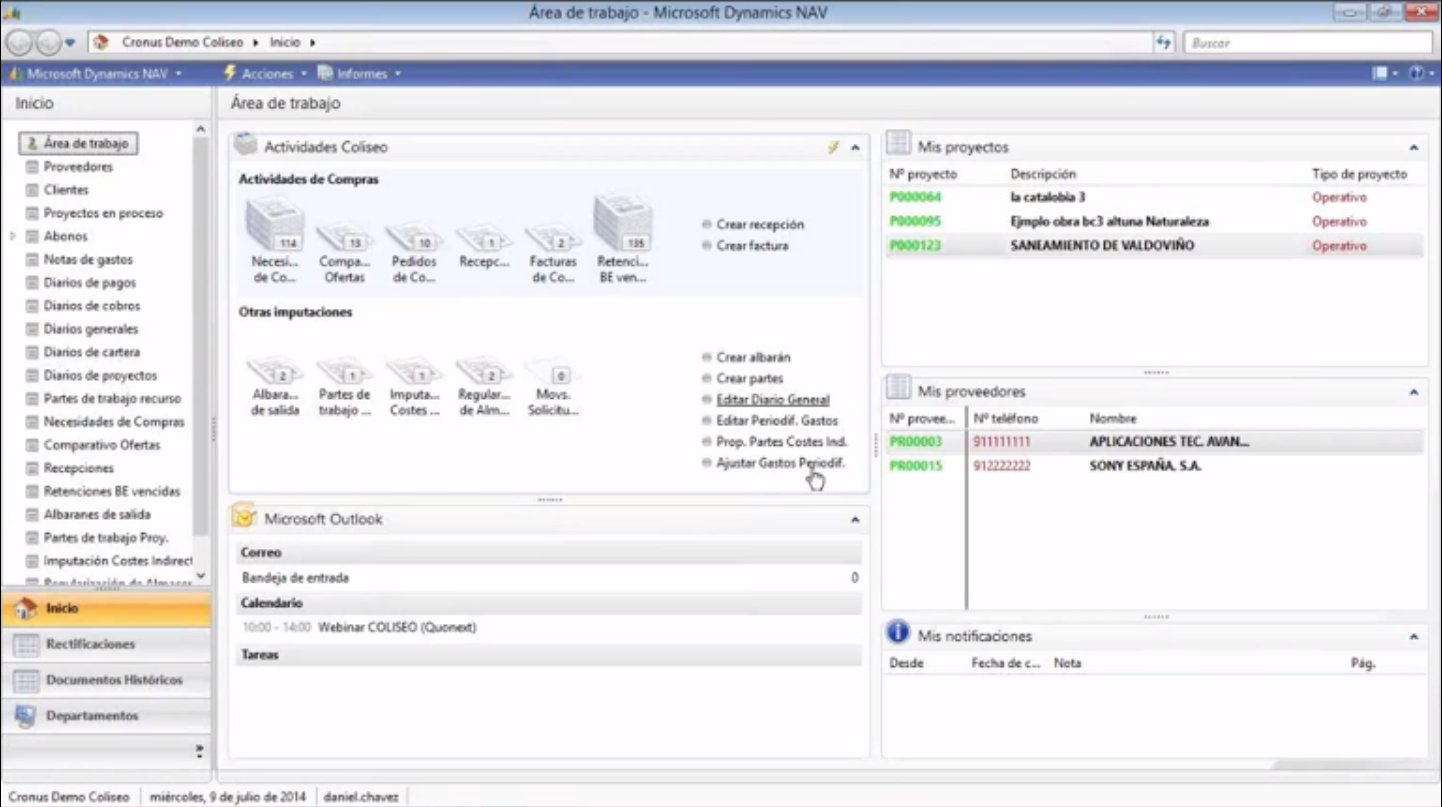Click the Editar Diario General link
The height and width of the screenshot is (807, 1442).
[x=772, y=400]
